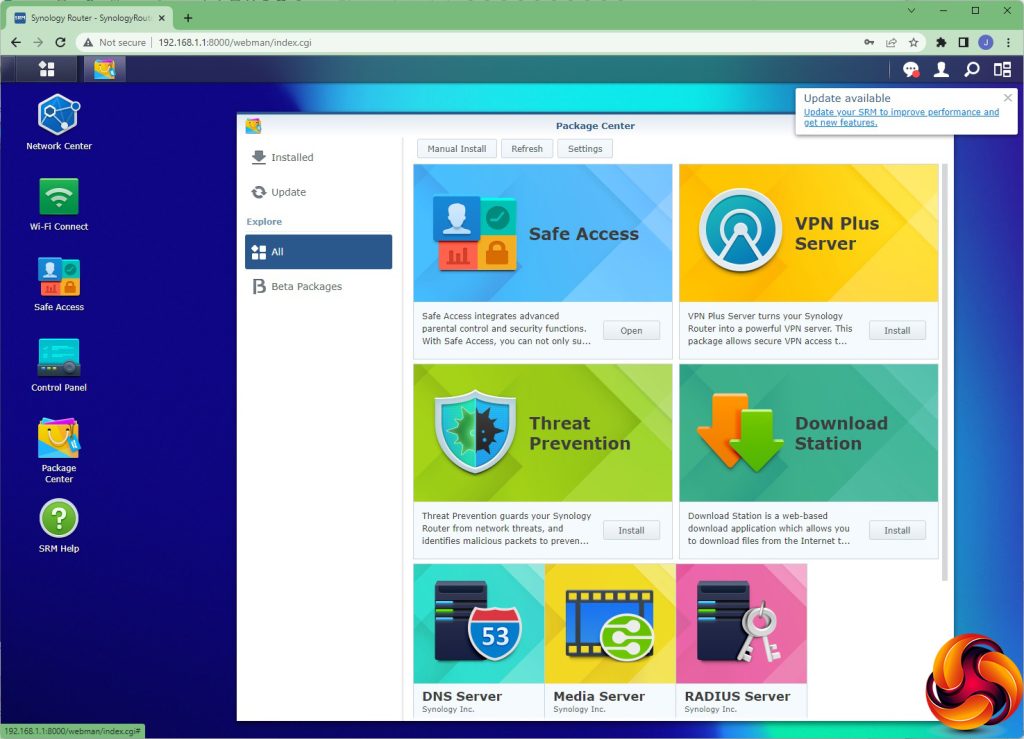1024x739 pixels.
Task: Click the SRM search magnifier icon
Action: pyautogui.click(x=972, y=69)
